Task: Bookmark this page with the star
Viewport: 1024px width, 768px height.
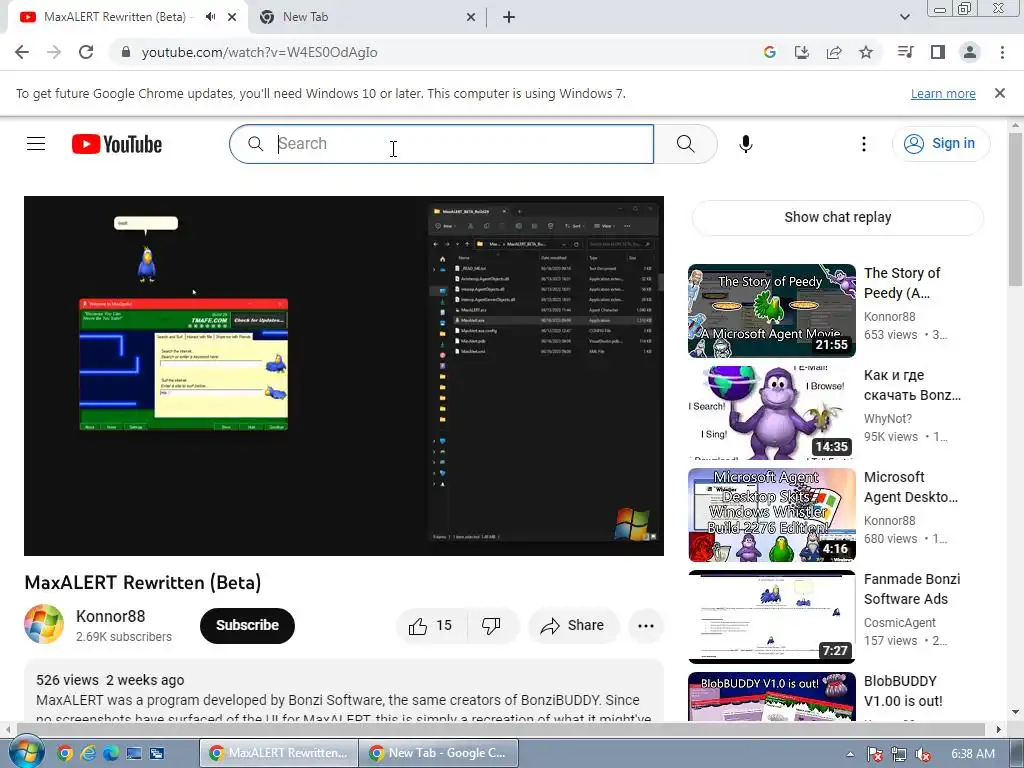Action: coord(866,52)
